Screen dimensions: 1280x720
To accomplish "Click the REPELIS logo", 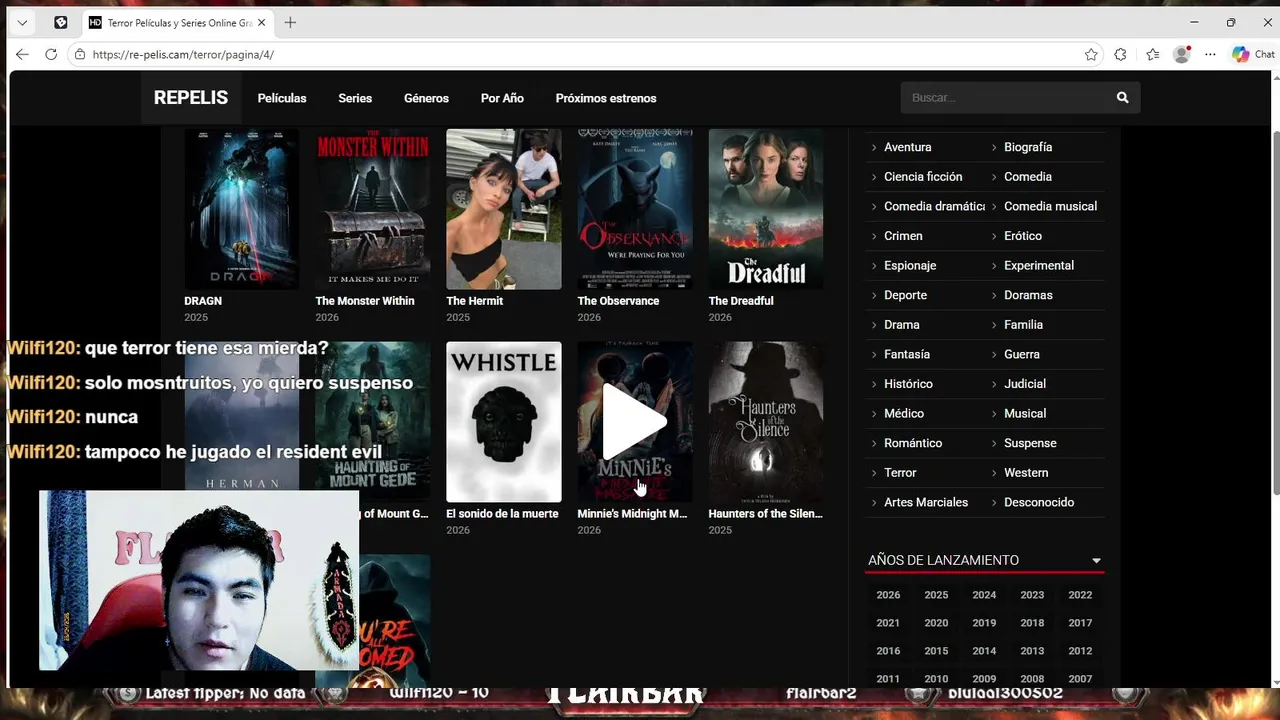I will [x=191, y=98].
